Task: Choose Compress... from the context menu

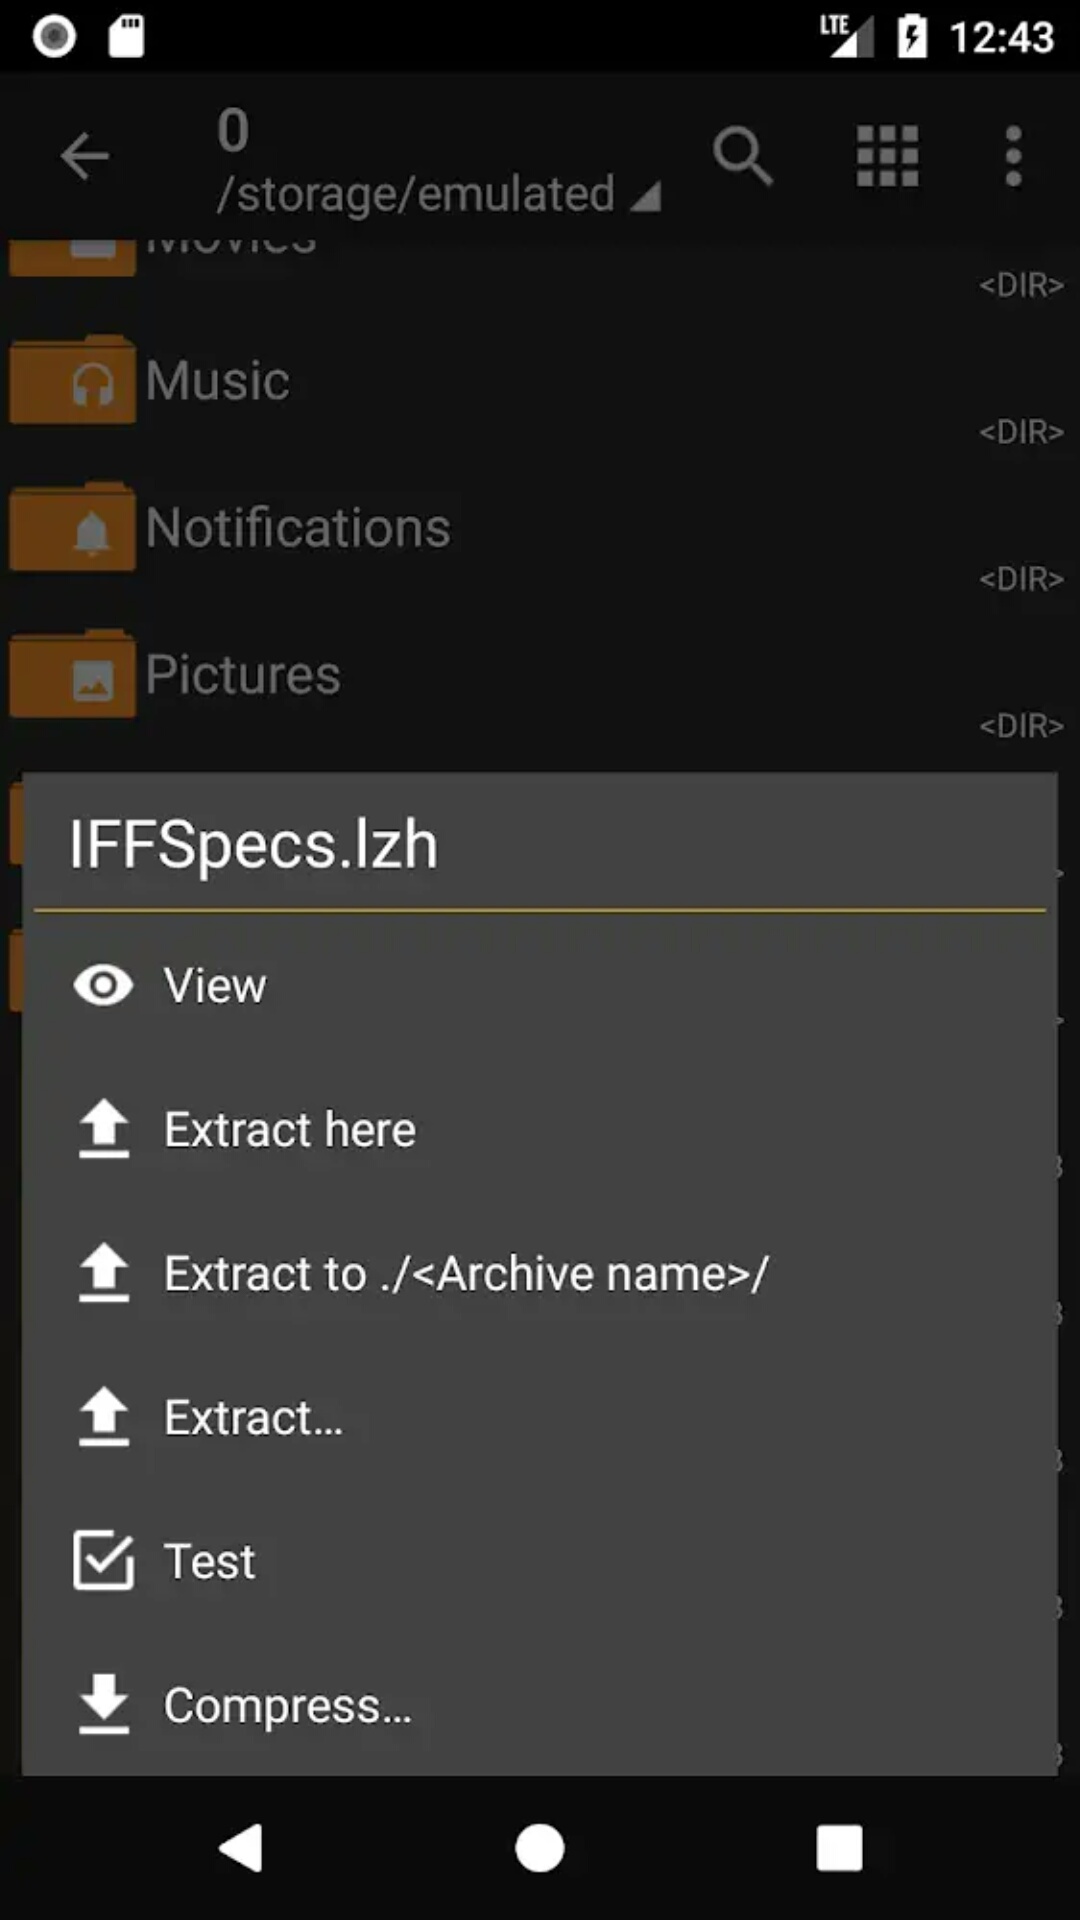Action: point(288,1705)
